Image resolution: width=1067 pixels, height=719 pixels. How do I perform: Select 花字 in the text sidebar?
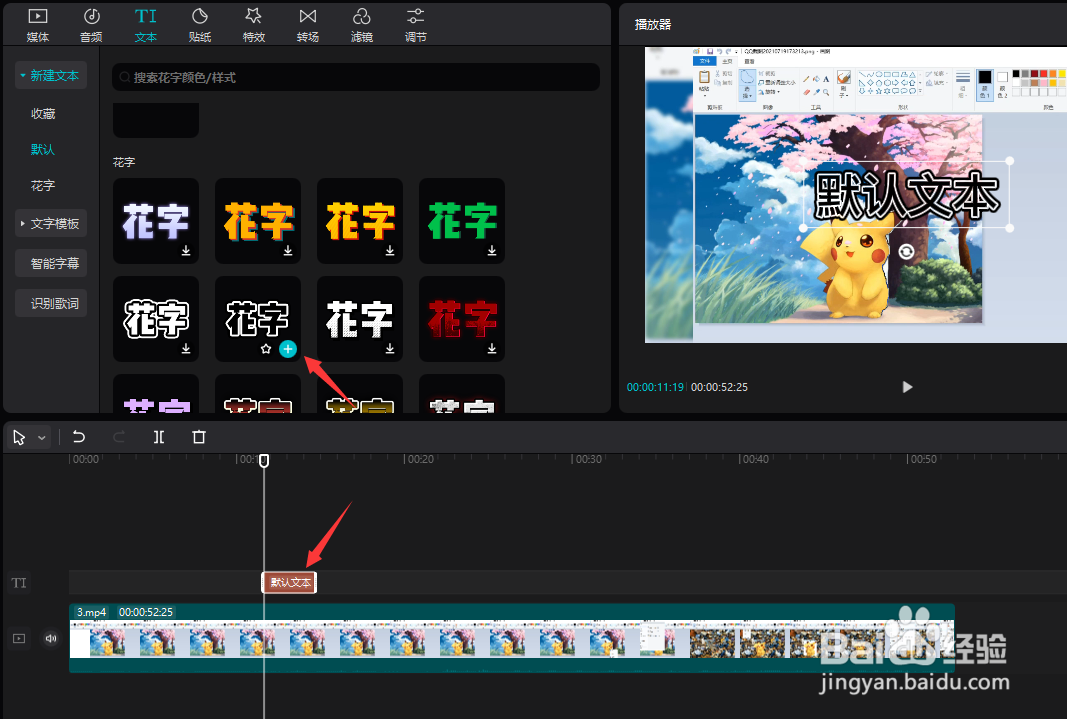pyautogui.click(x=43, y=185)
